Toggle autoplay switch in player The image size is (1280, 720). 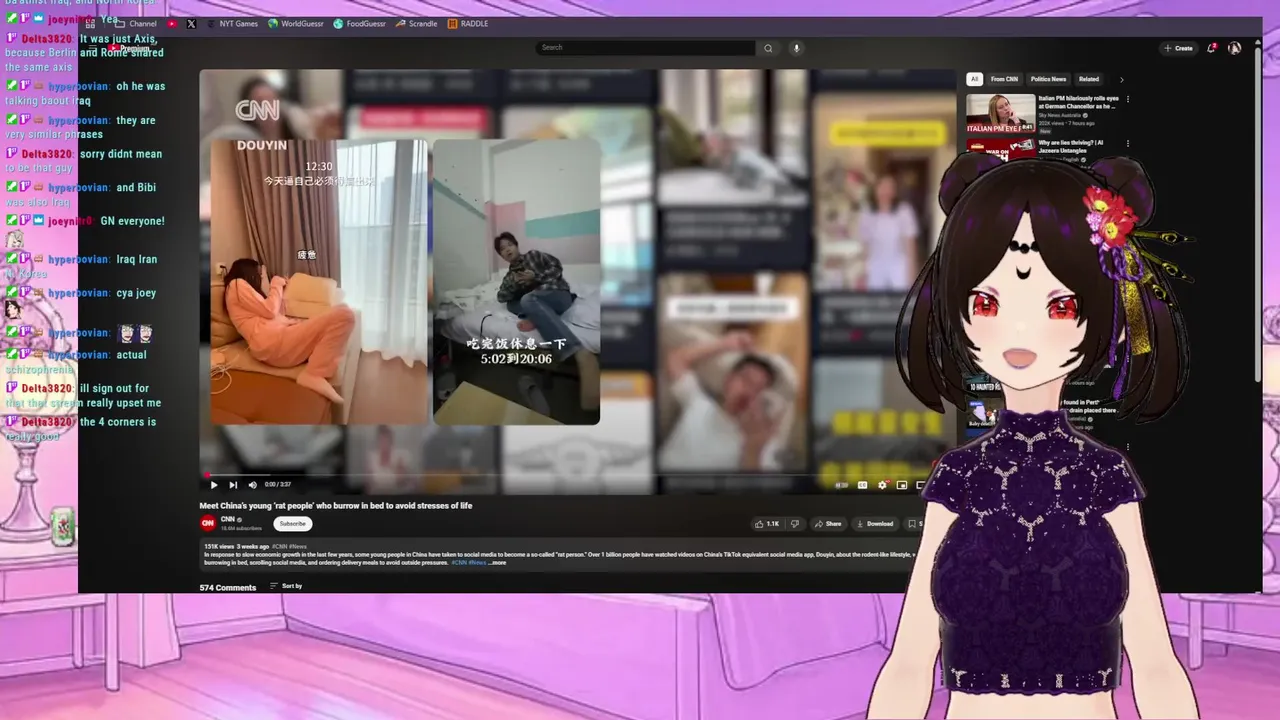pyautogui.click(x=841, y=485)
